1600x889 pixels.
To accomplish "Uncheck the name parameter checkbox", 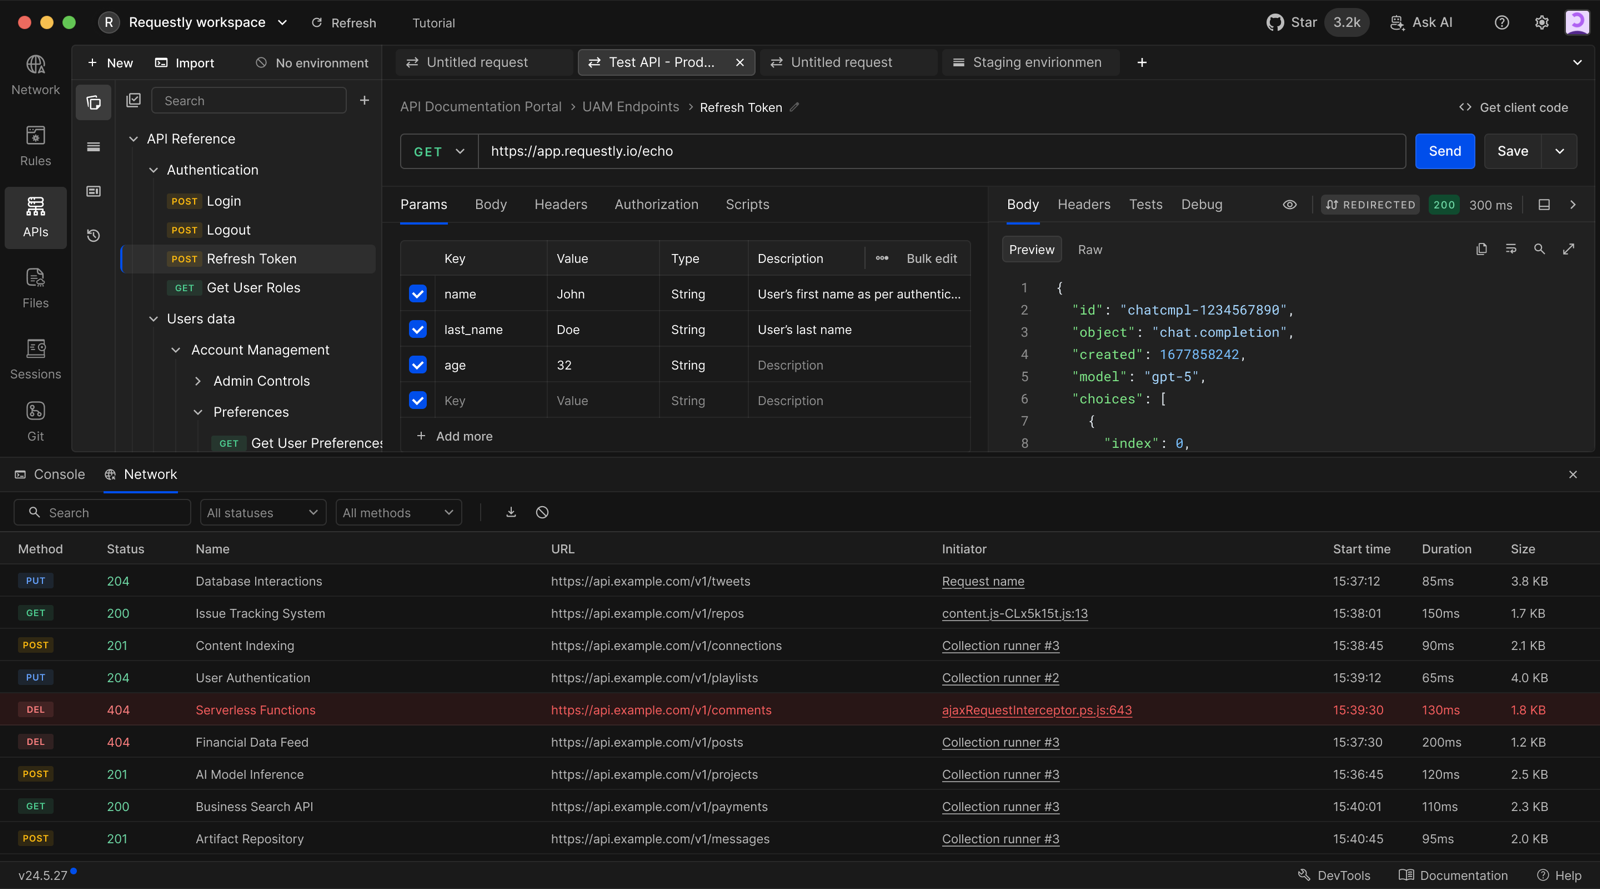I will pos(418,294).
